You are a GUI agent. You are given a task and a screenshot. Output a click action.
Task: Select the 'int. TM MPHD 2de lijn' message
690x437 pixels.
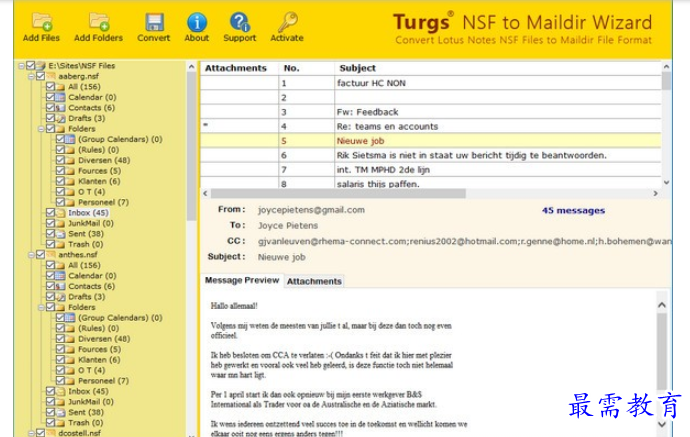pos(431,170)
